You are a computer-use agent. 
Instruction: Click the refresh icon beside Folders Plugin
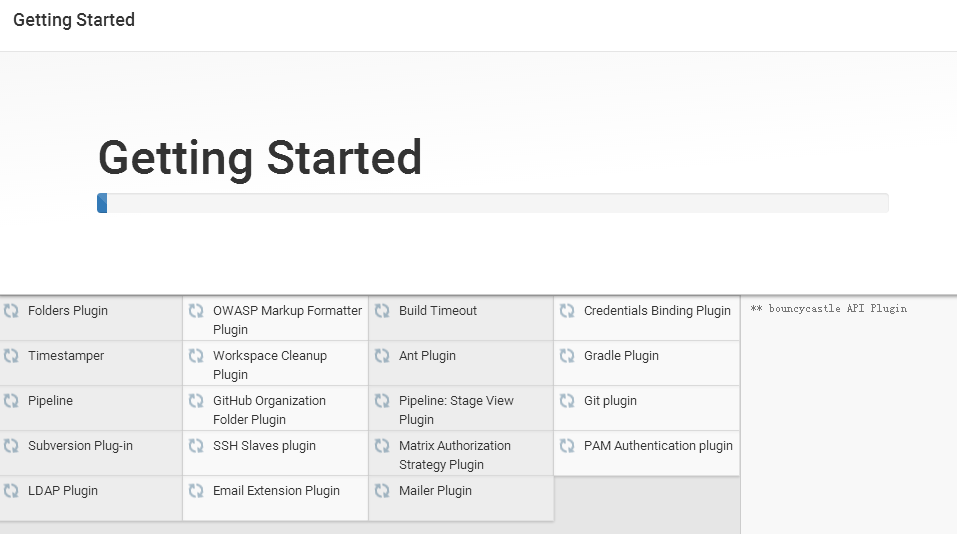[11, 311]
